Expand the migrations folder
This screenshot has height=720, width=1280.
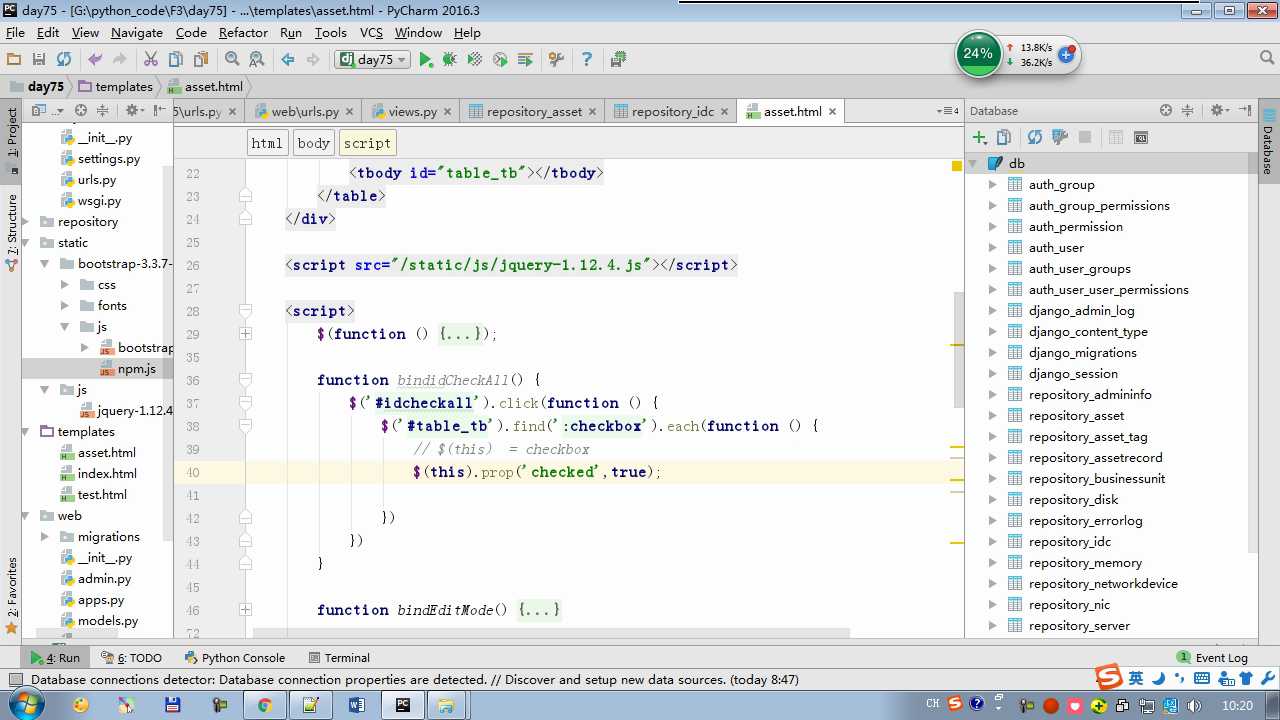tap(45, 537)
